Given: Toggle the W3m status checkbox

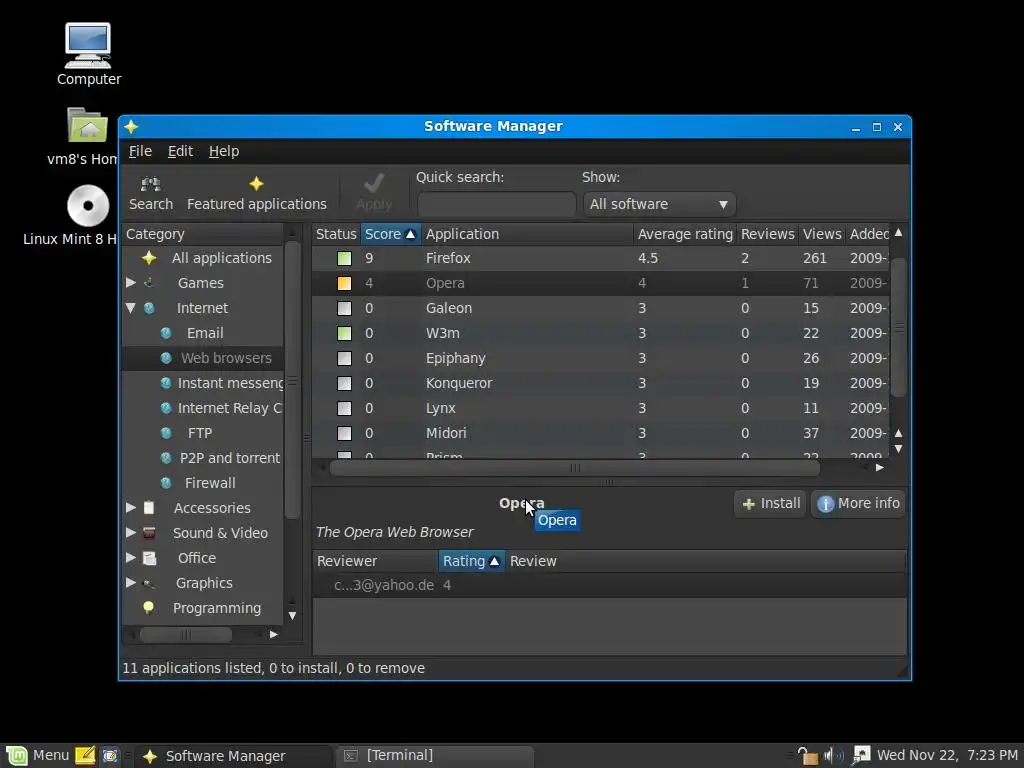Looking at the screenshot, I should (x=344, y=334).
